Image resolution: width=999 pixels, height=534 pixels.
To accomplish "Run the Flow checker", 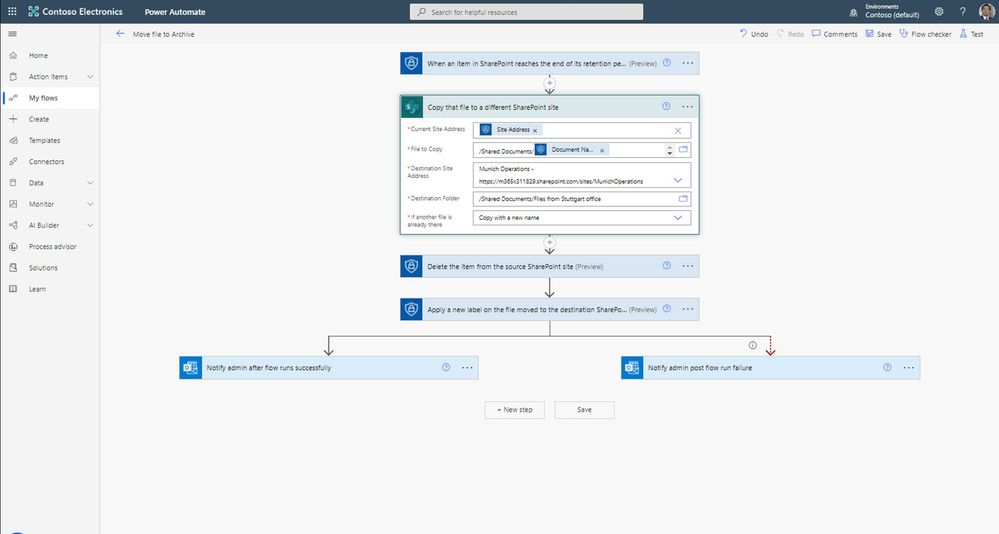I will pos(925,34).
